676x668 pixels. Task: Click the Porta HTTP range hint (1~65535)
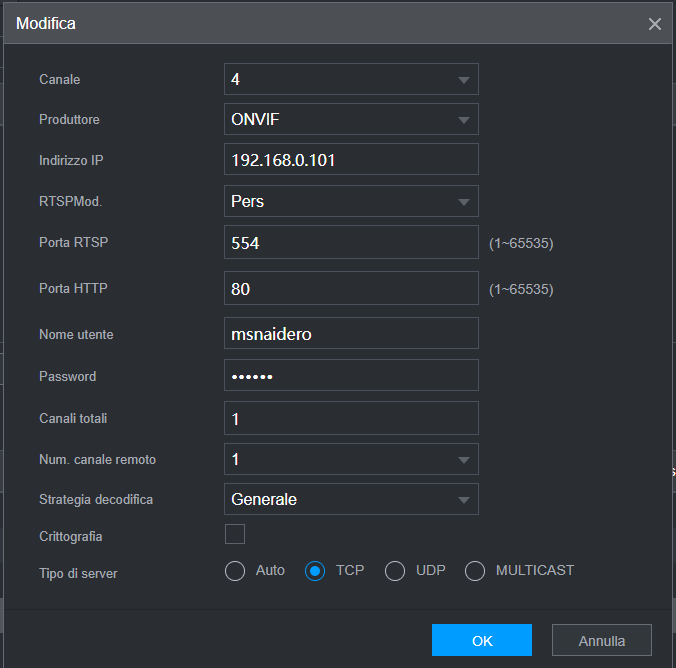[x=521, y=289]
